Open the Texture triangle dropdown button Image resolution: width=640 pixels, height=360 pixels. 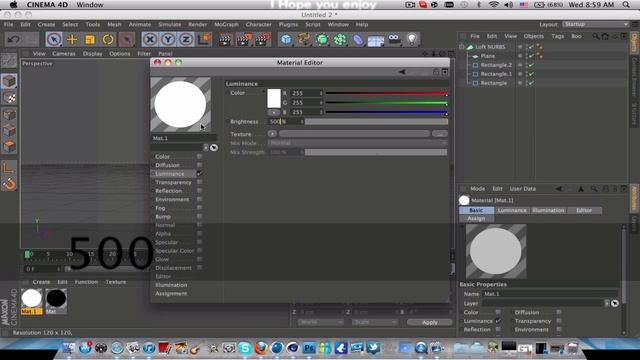[x=272, y=134]
